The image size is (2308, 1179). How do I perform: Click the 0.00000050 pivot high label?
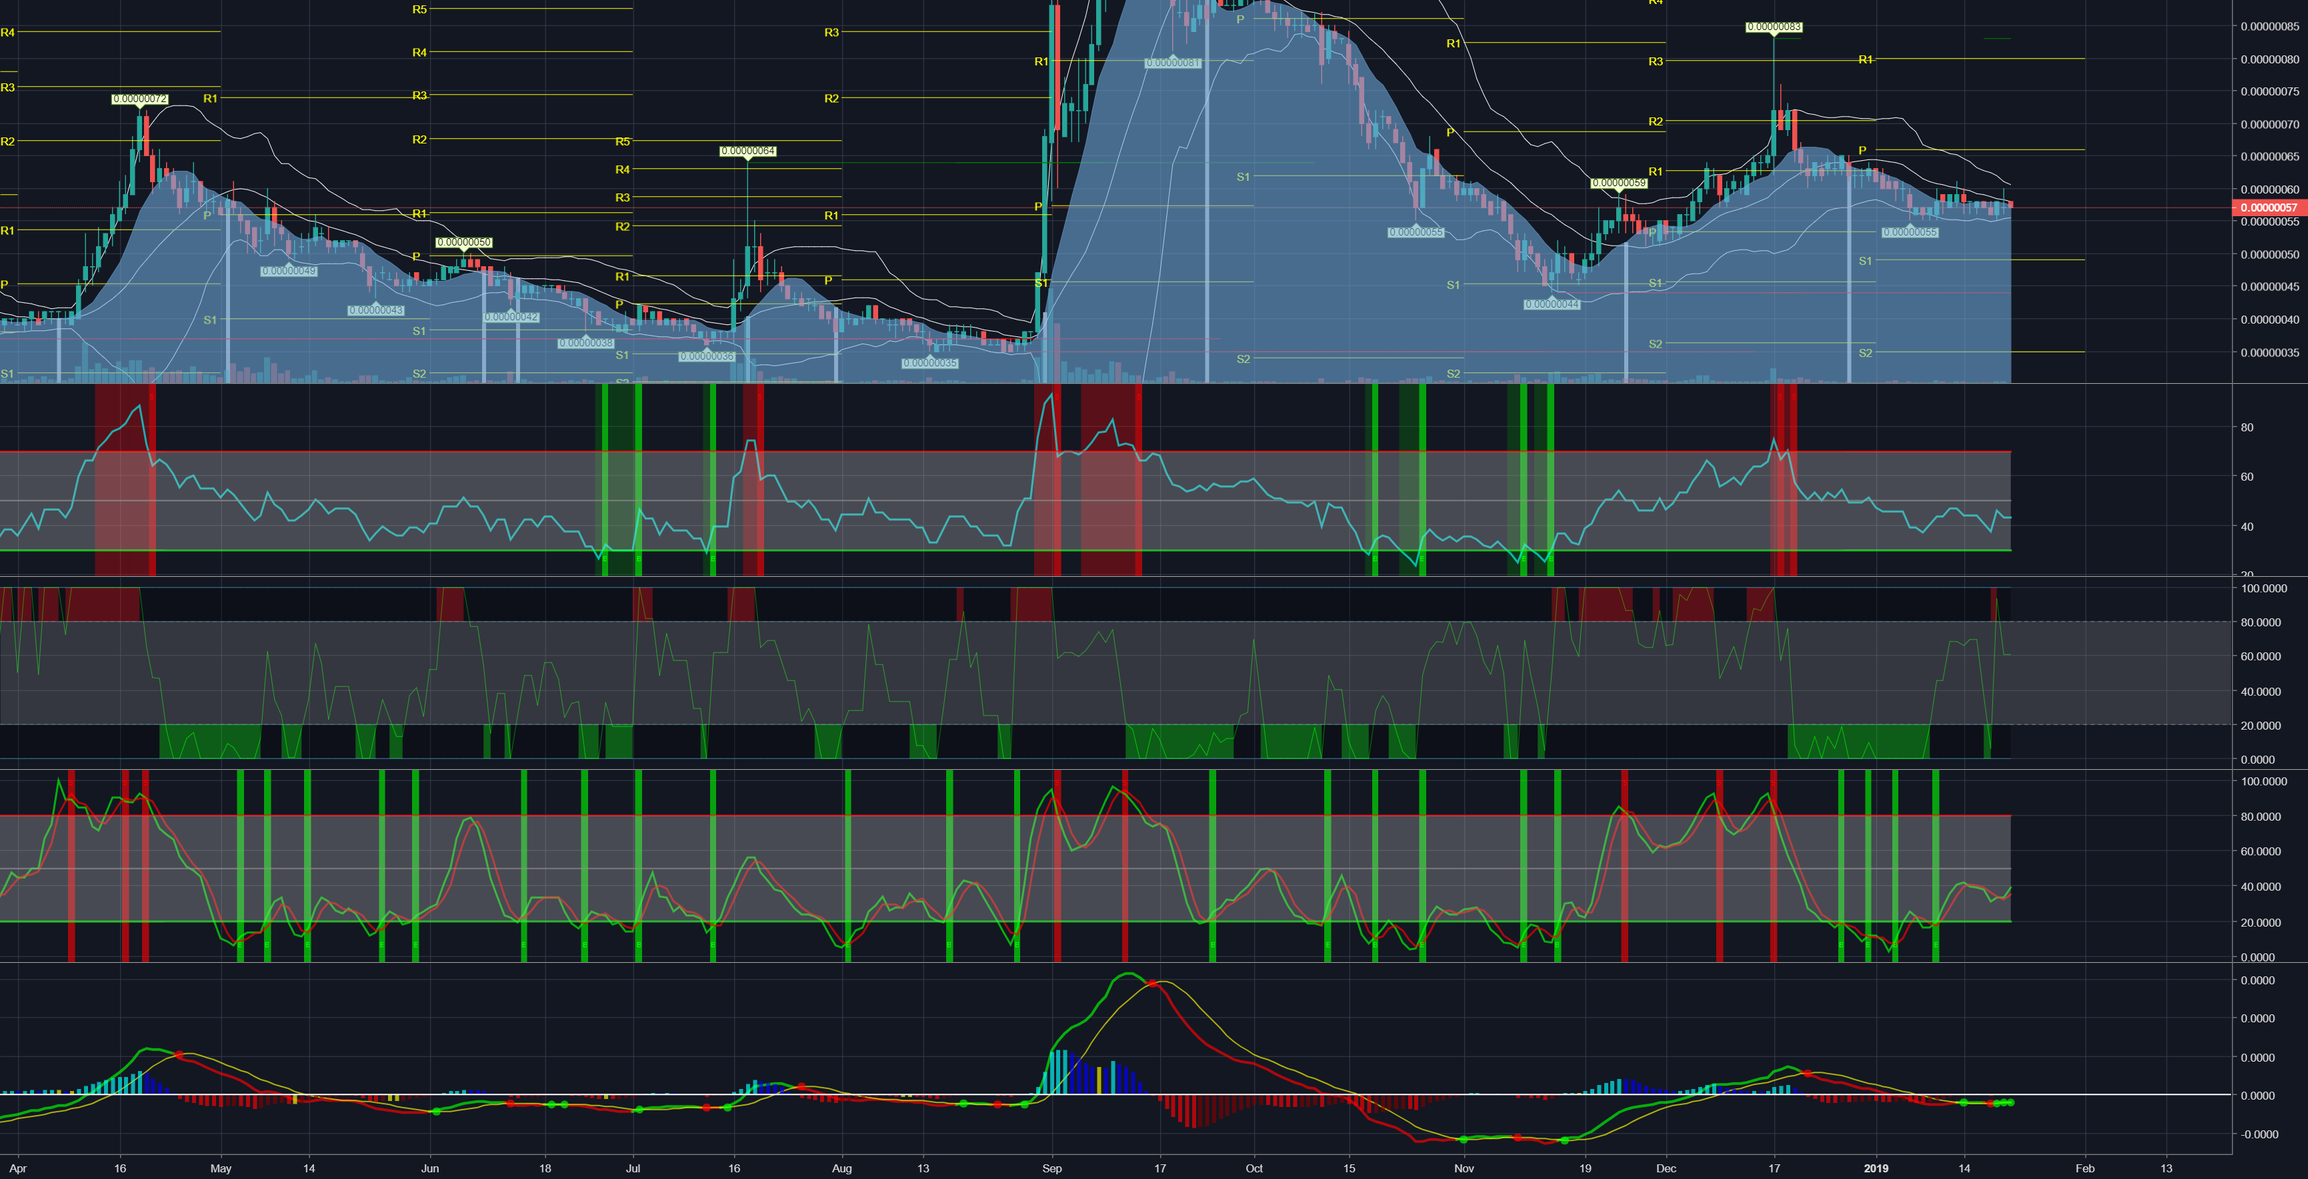[x=464, y=242]
